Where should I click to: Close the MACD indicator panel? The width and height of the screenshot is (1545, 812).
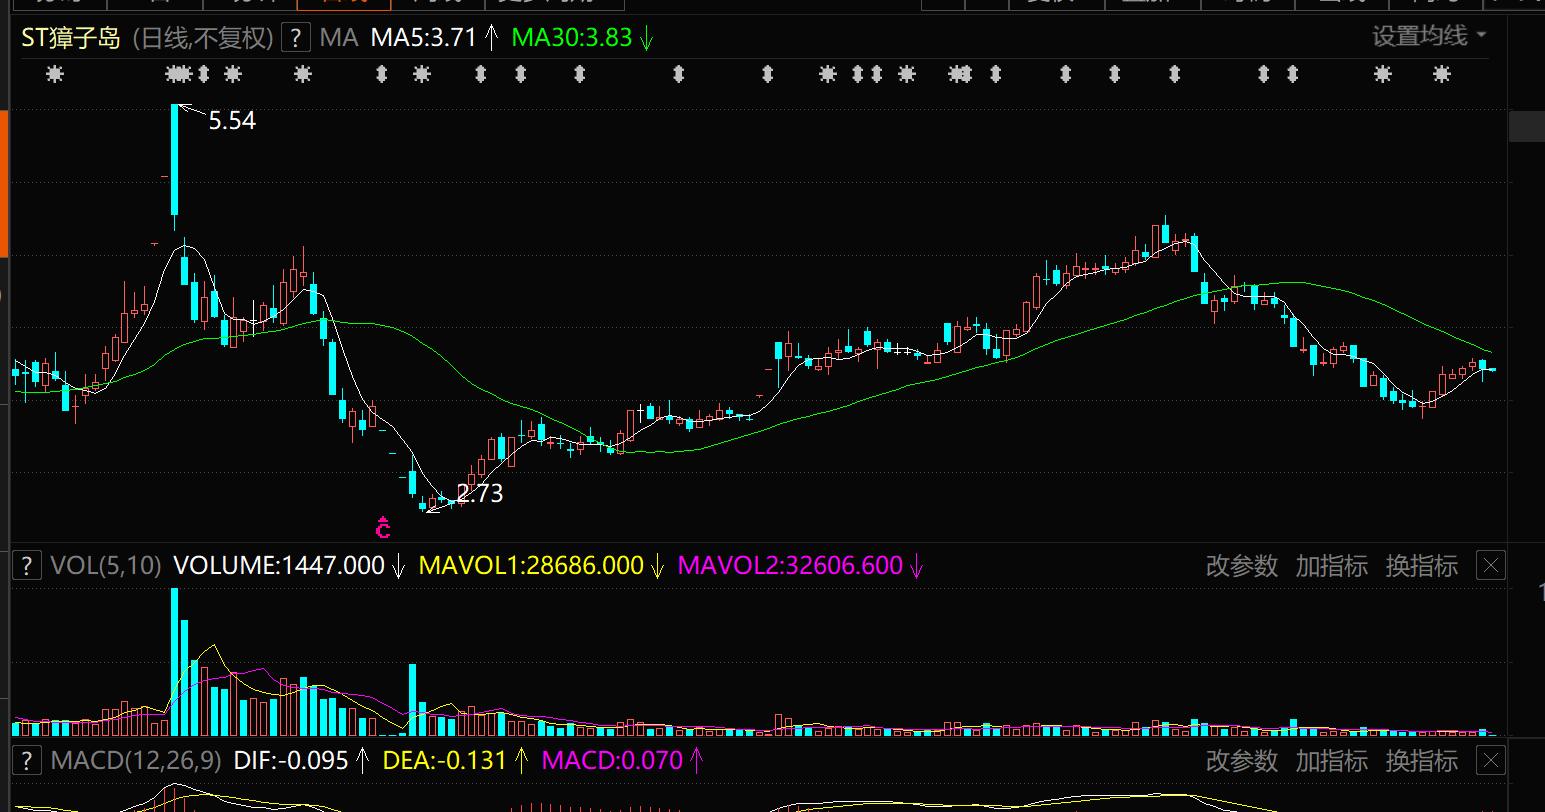(x=1490, y=761)
